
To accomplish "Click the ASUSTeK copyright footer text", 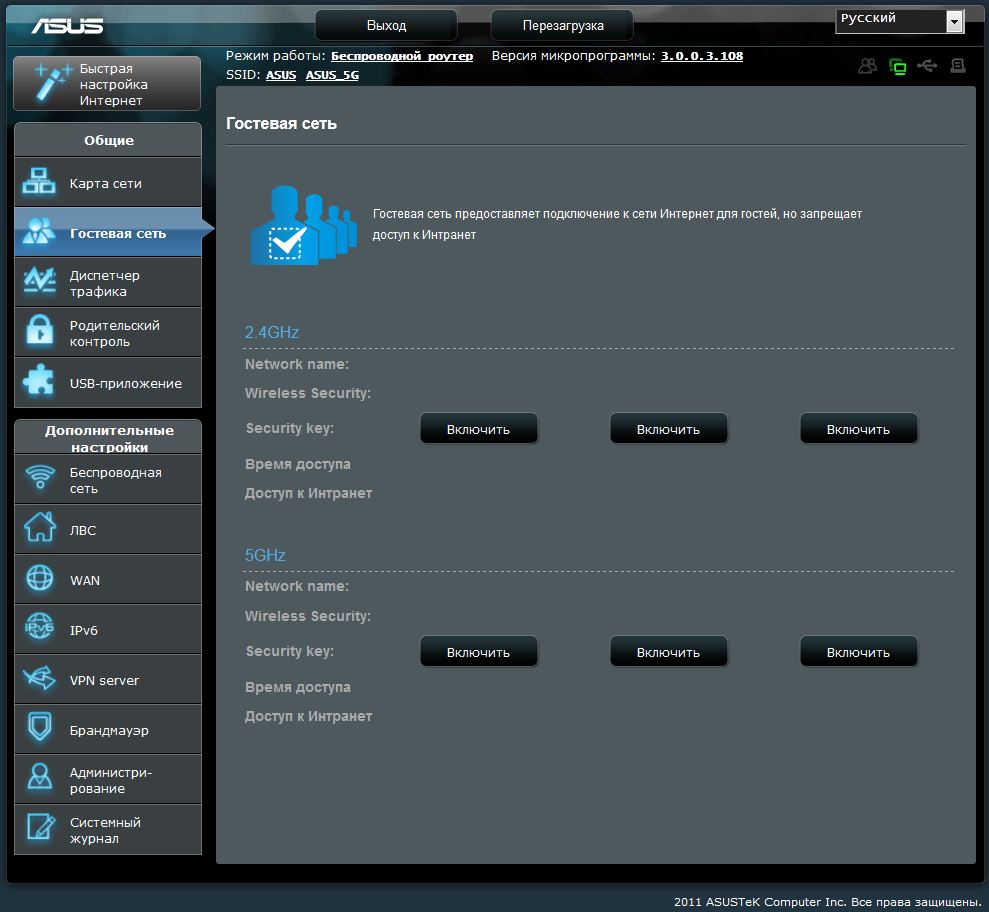I will pyautogui.click(x=827, y=902).
